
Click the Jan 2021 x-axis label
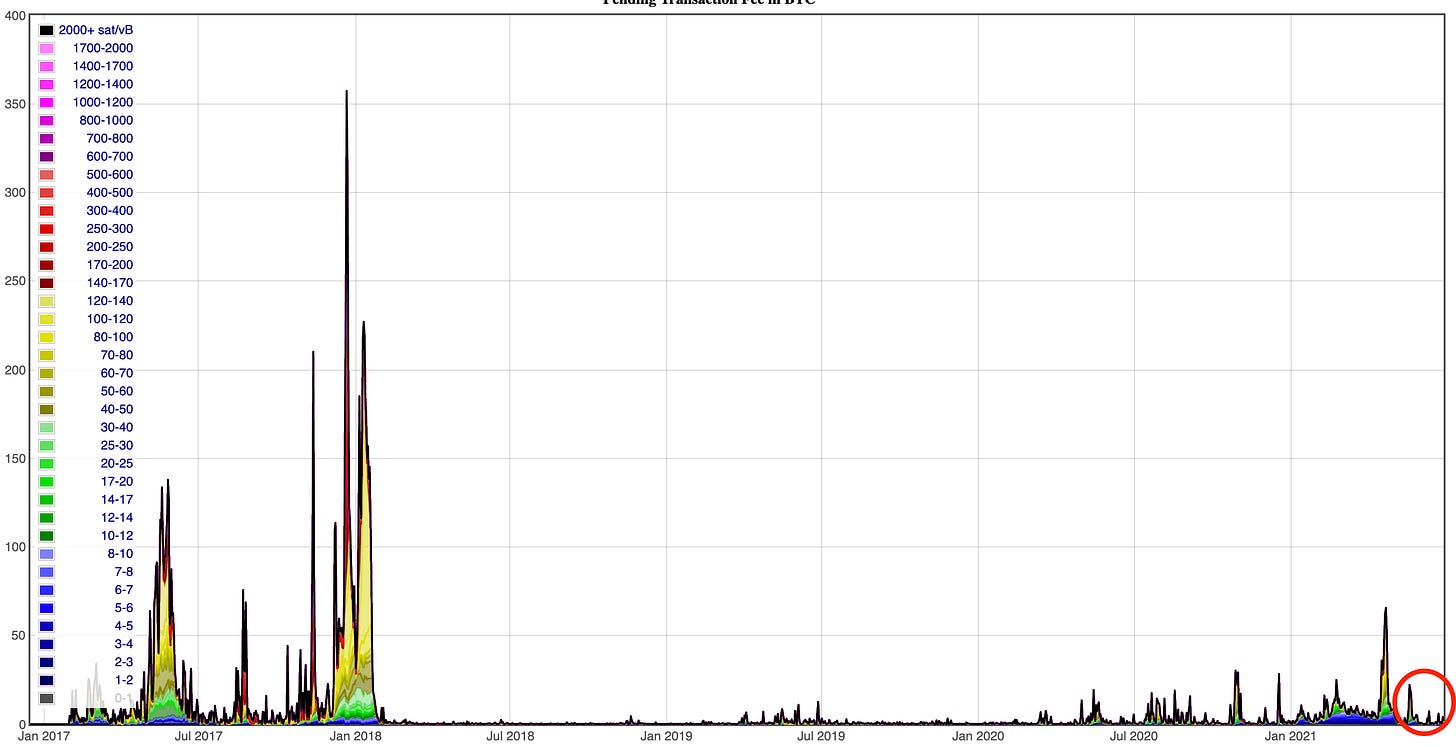tap(1291, 737)
